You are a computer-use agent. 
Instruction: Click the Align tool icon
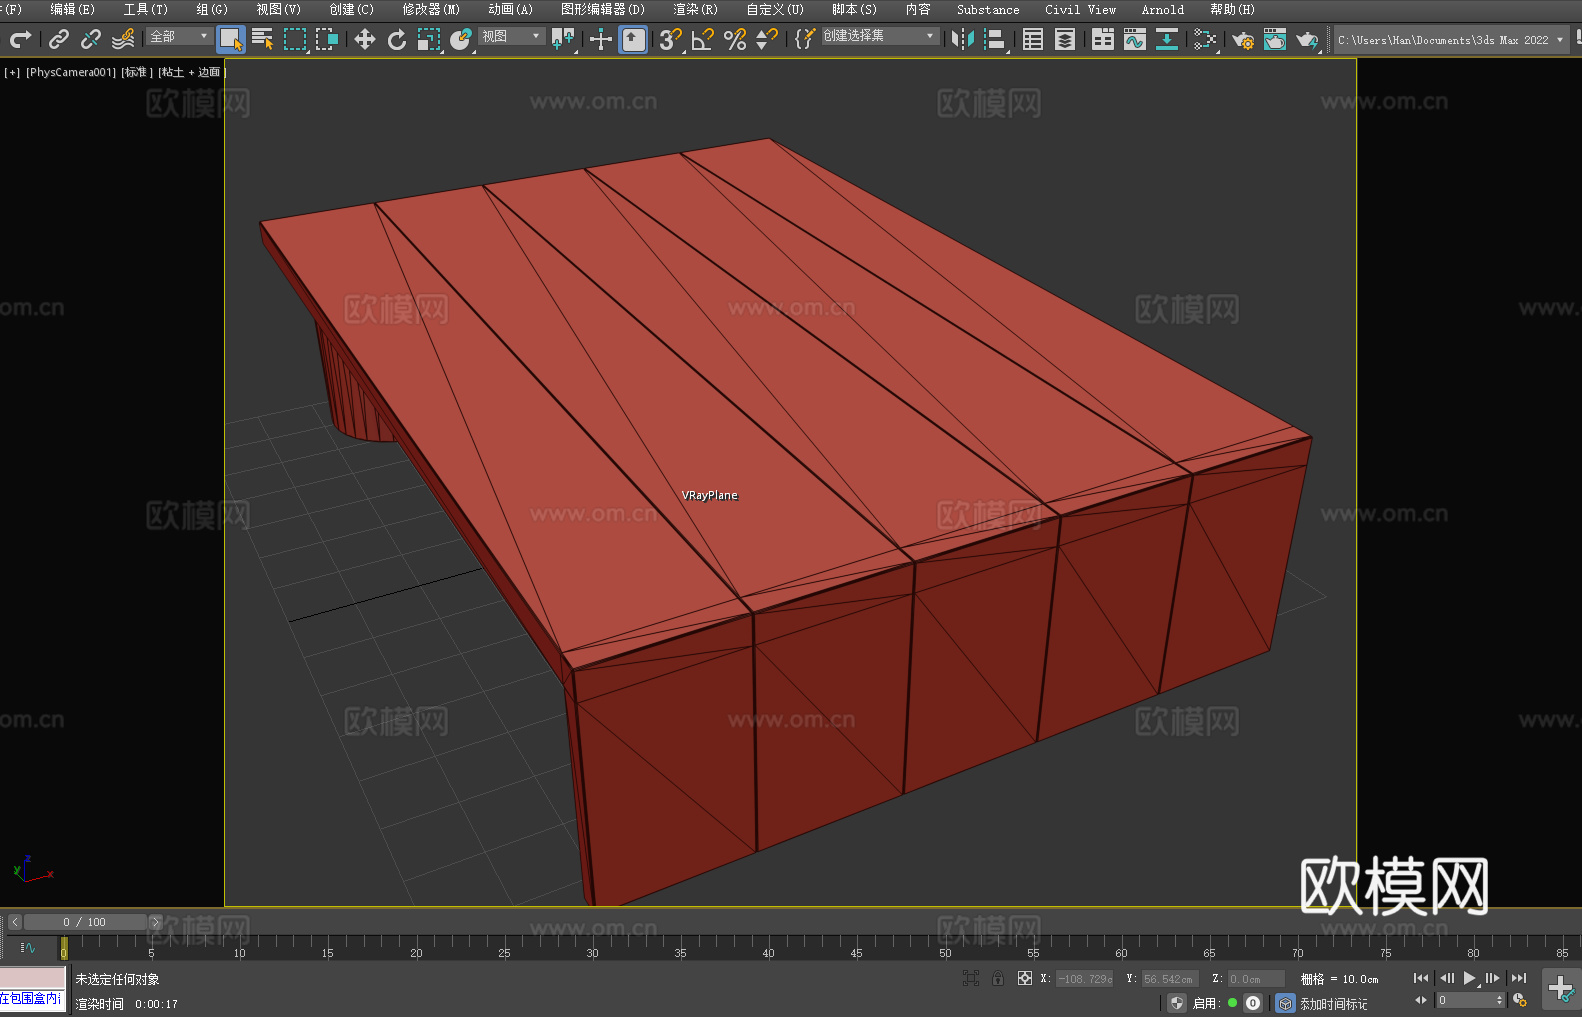point(995,39)
